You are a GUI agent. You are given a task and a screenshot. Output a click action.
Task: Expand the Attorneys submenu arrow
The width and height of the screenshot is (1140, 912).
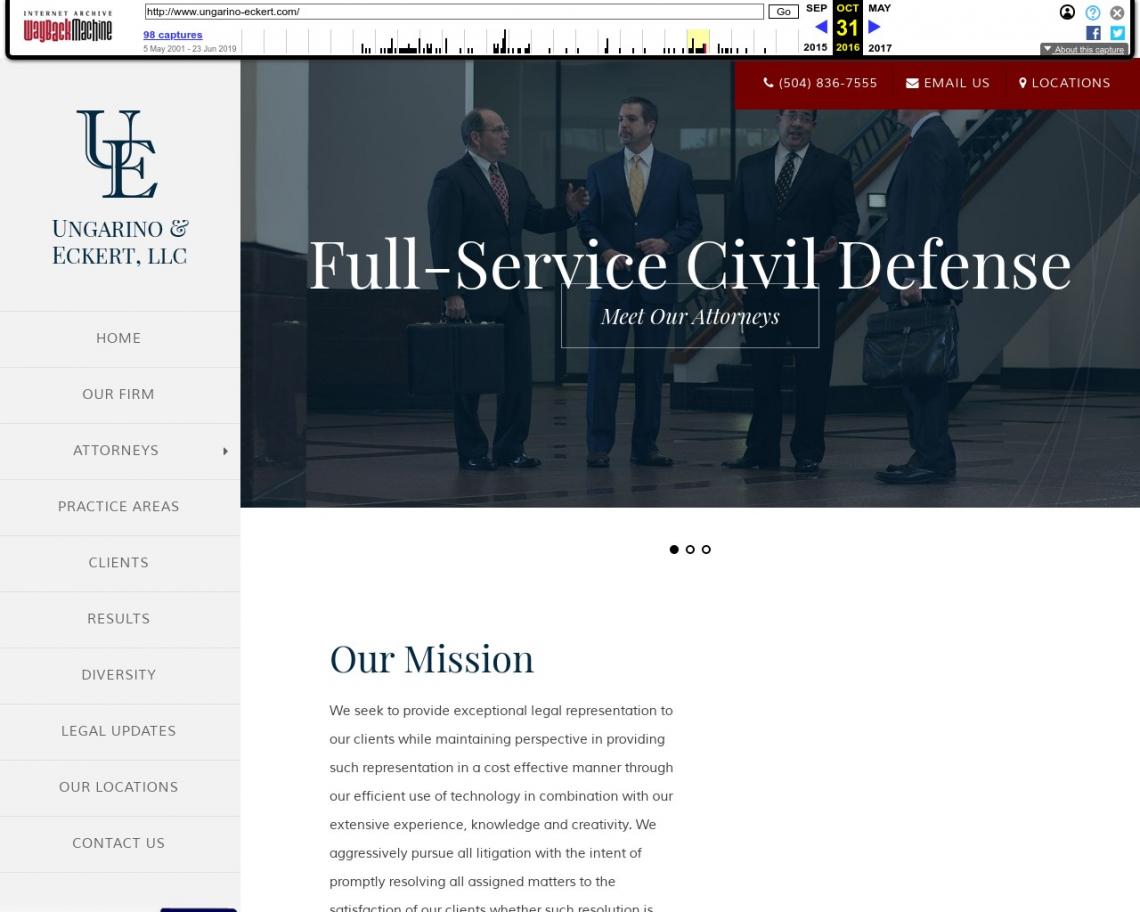point(225,451)
